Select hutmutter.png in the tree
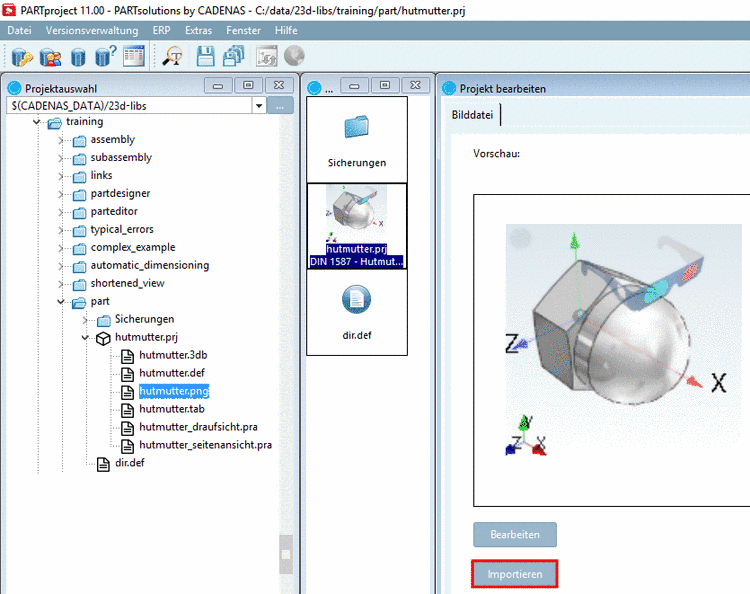The image size is (750, 594). pyautogui.click(x=174, y=391)
